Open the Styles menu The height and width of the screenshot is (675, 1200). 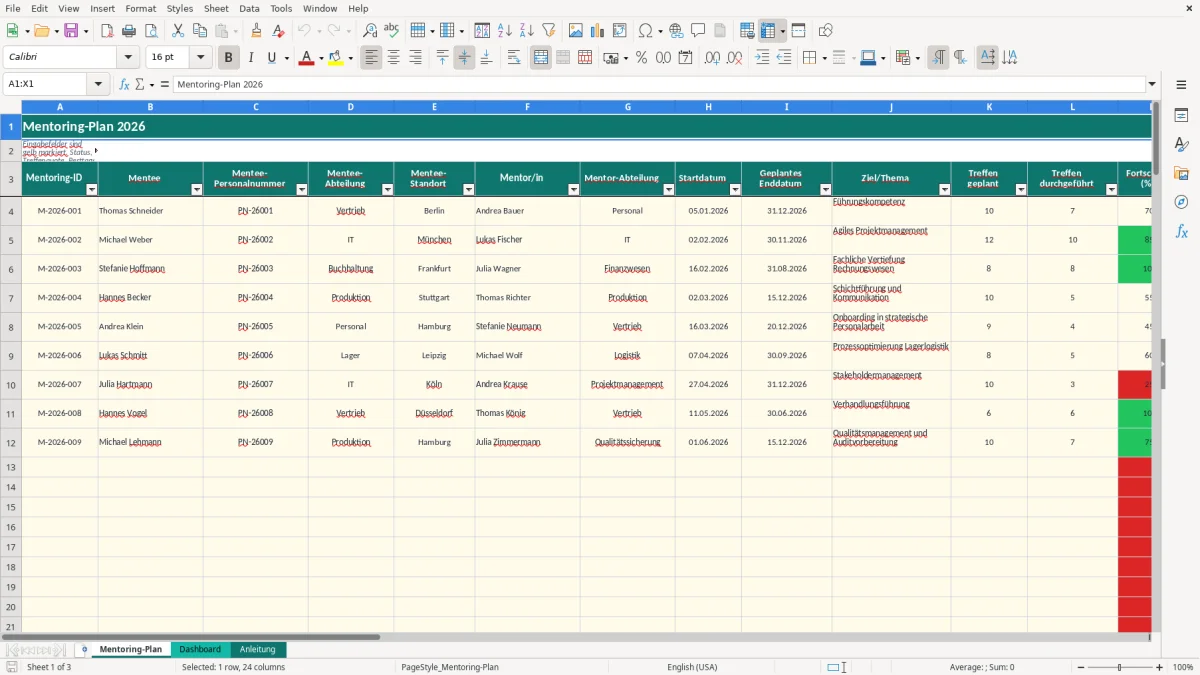pyautogui.click(x=180, y=8)
